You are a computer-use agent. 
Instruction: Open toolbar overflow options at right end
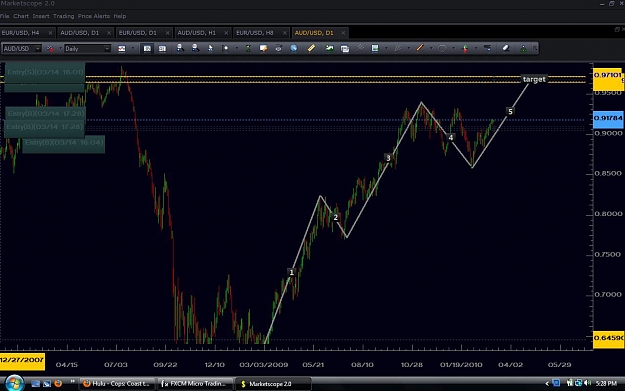tap(535, 49)
